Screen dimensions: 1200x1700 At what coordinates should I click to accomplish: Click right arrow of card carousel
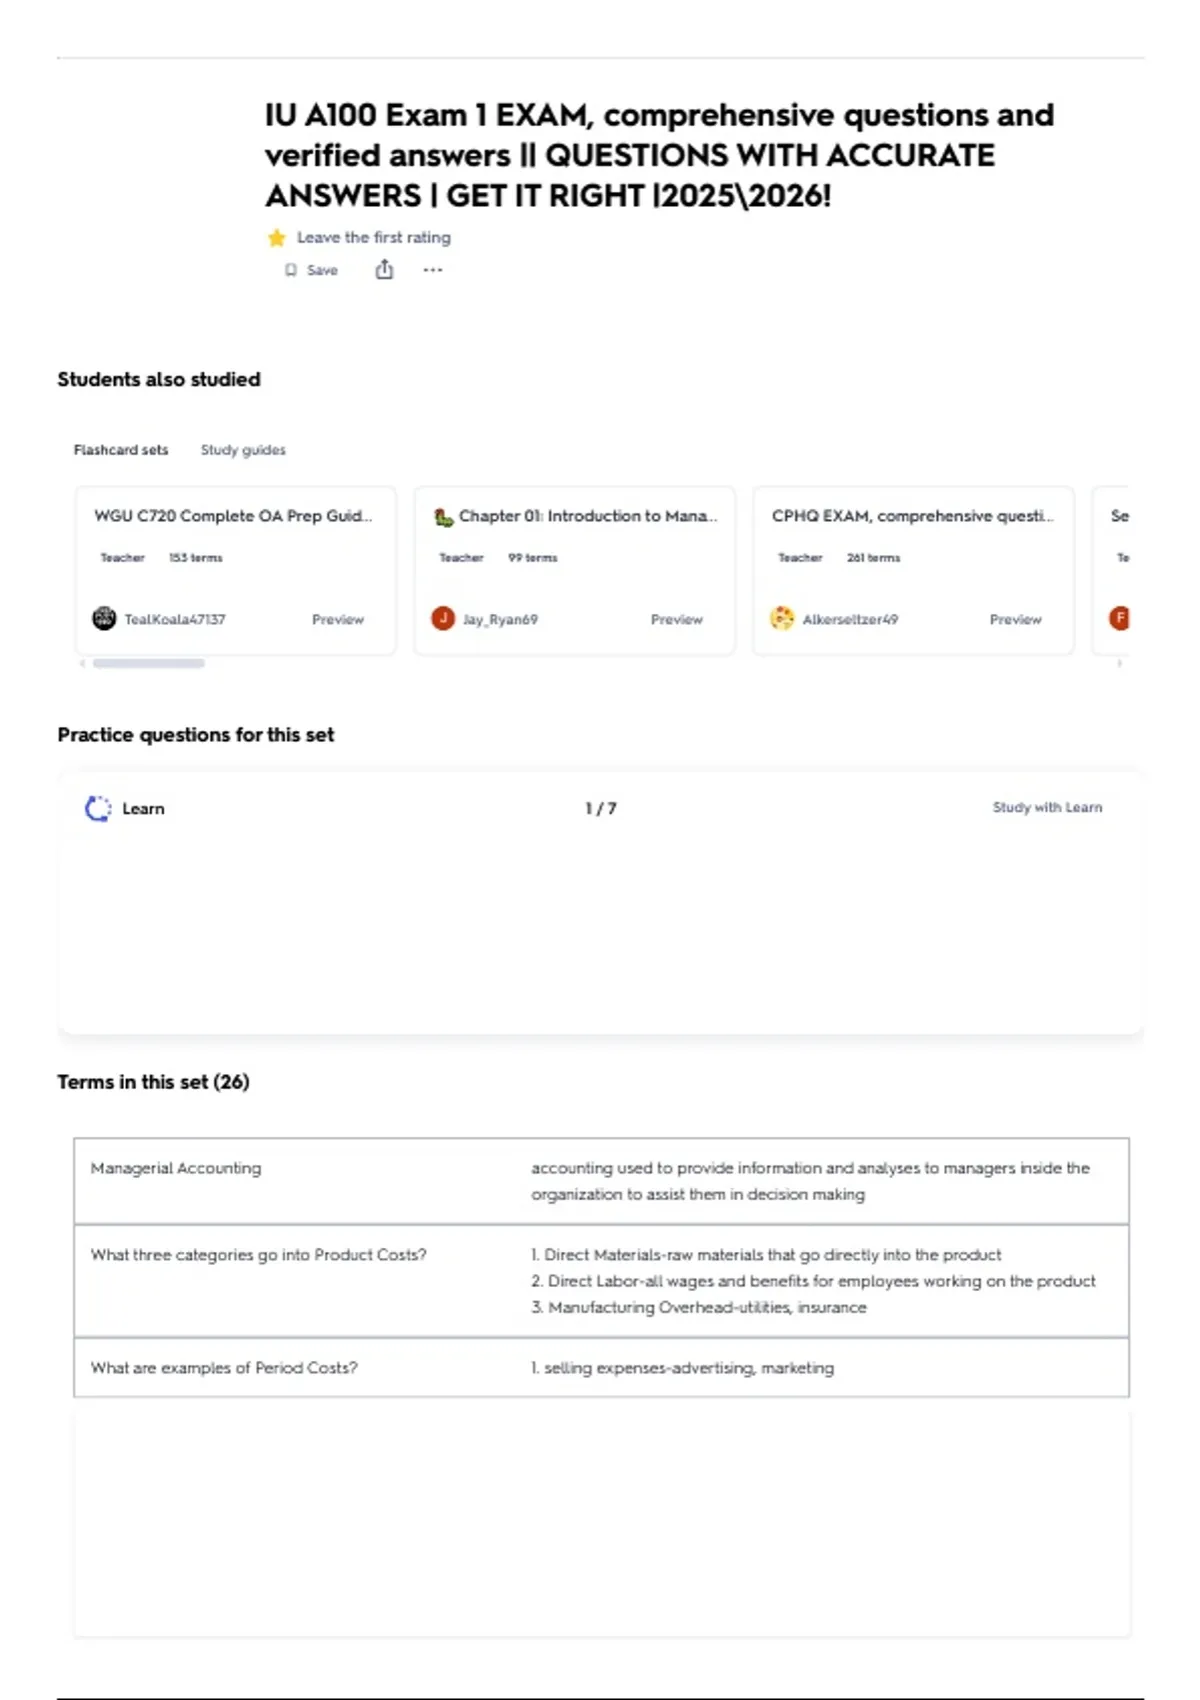[1119, 663]
